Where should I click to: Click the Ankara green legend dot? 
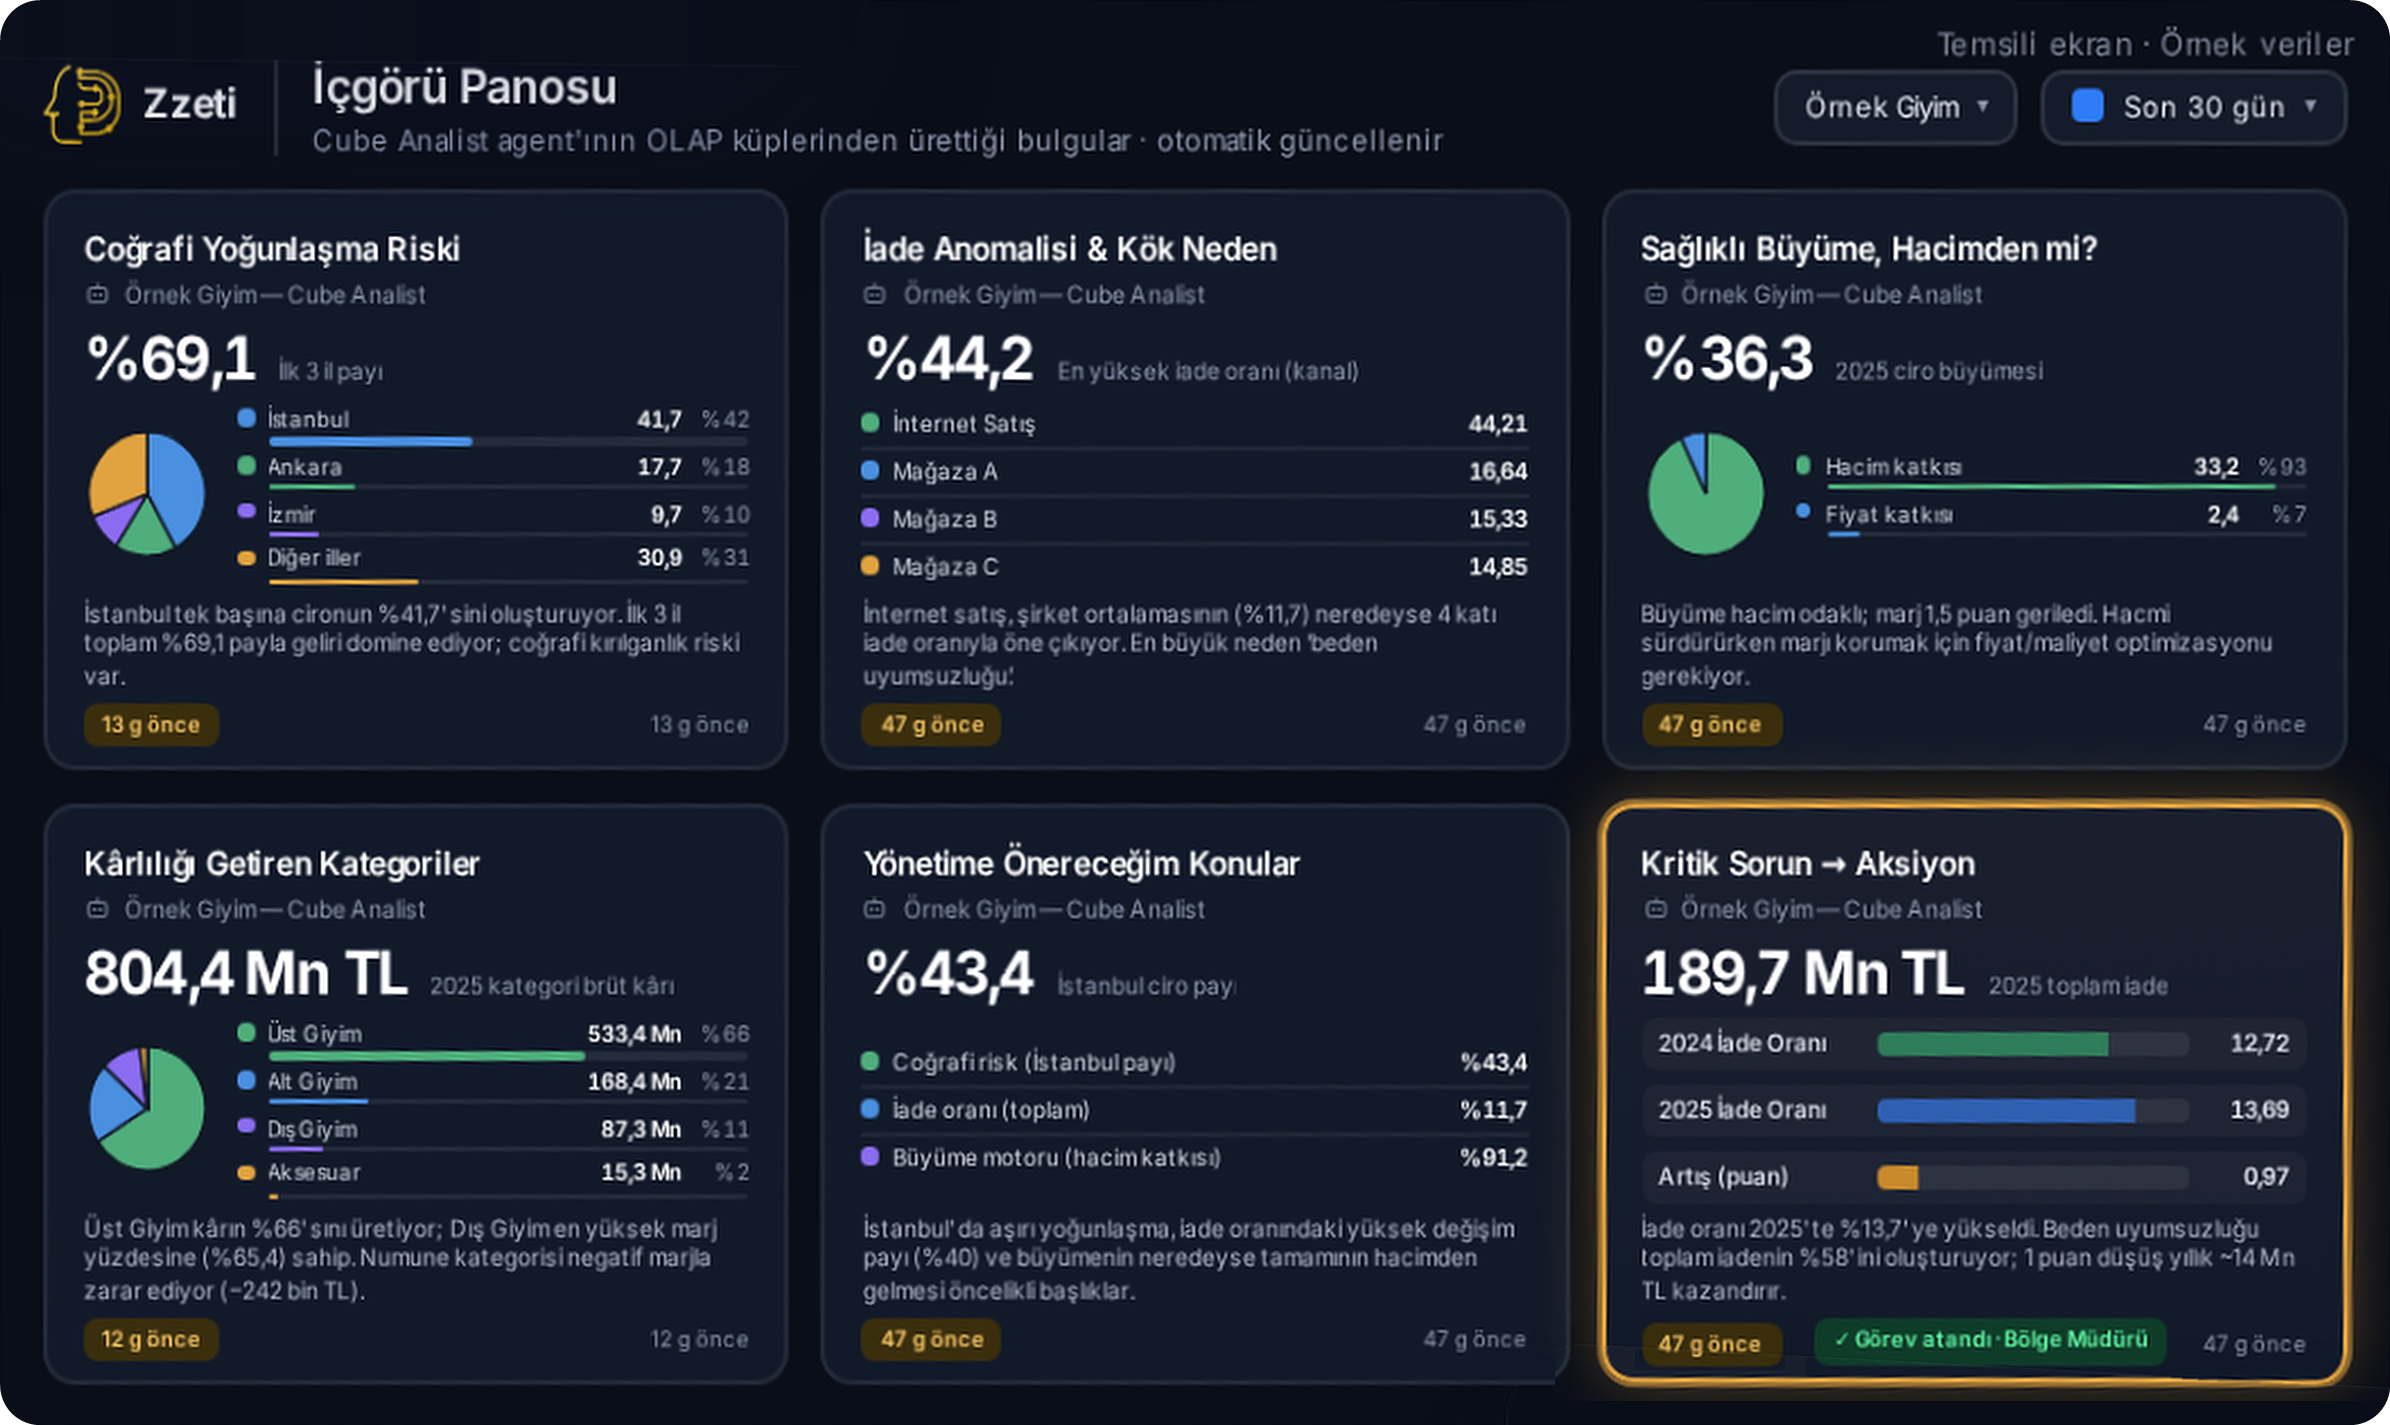pos(246,465)
